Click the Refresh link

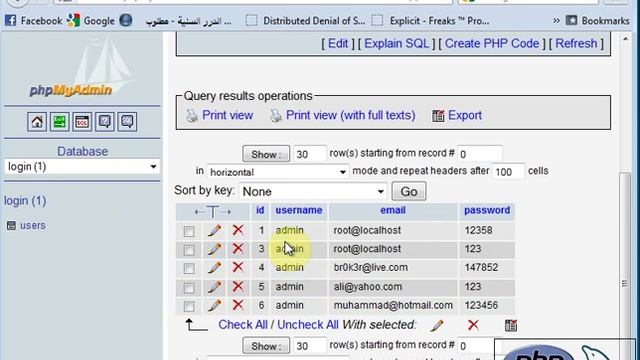(x=576, y=43)
